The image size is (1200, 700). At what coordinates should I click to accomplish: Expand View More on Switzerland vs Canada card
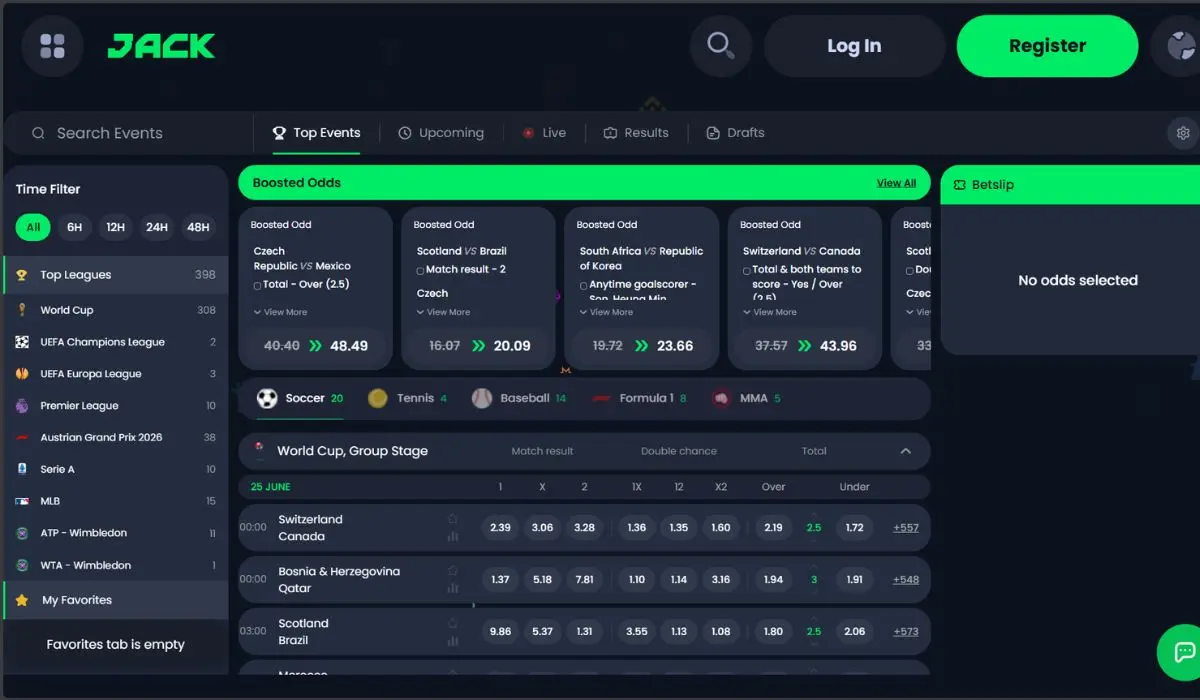pos(770,312)
